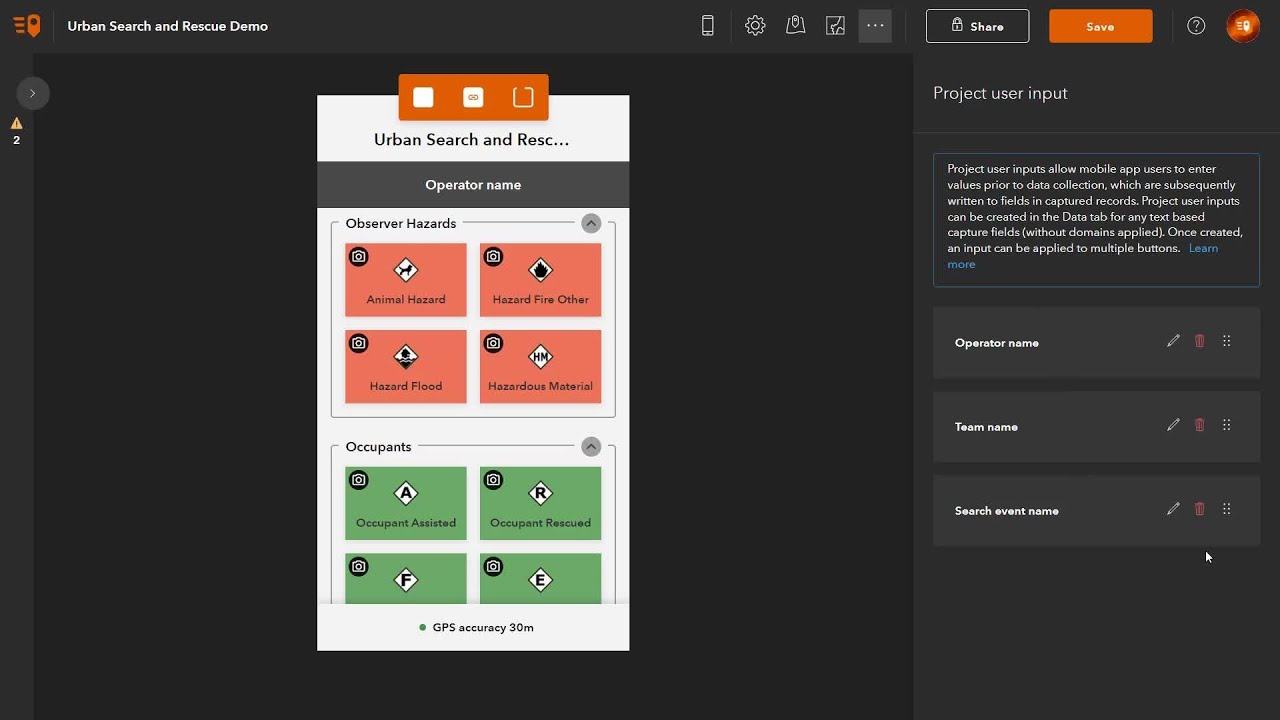
Task: Grab the Search event name reorder handle
Action: [1227, 509]
